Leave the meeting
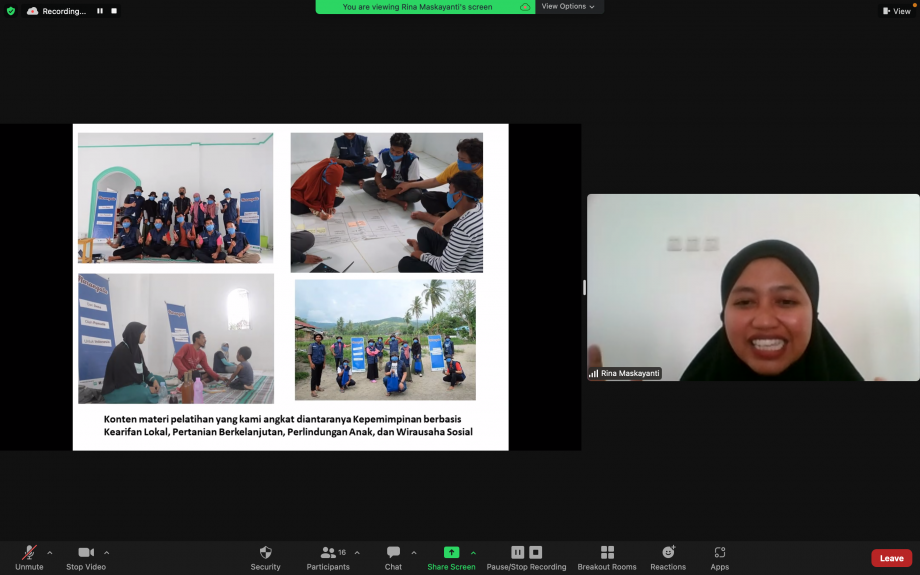The image size is (920, 575). [890, 558]
